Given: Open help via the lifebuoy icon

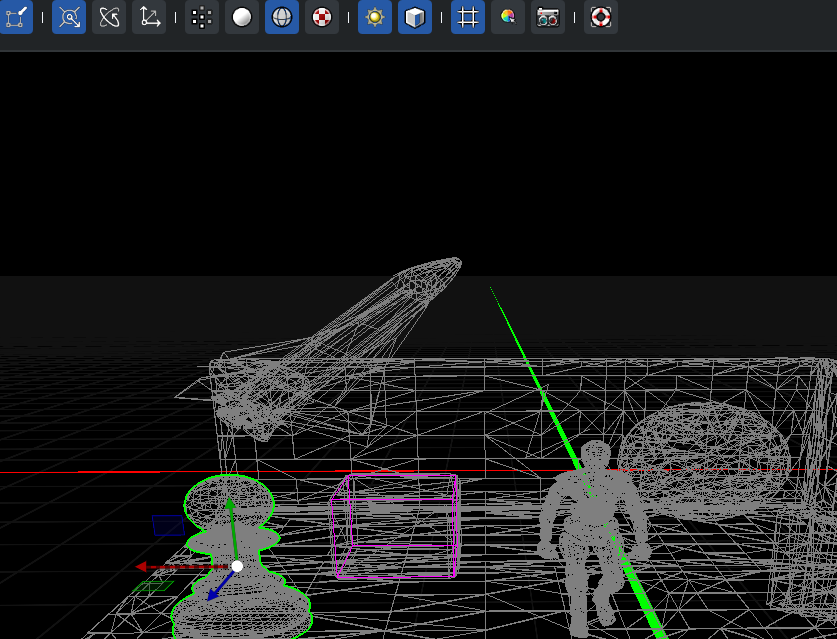Looking at the screenshot, I should click(x=601, y=17).
